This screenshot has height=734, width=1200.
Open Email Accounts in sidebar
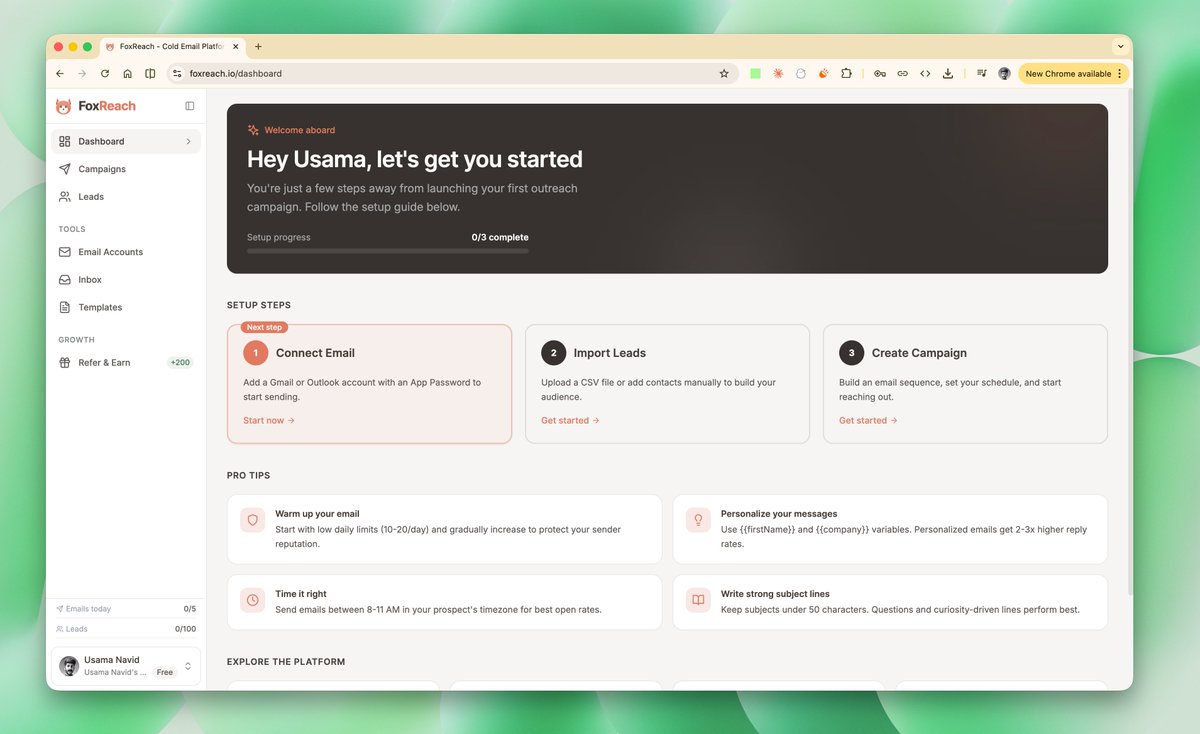click(126, 252)
